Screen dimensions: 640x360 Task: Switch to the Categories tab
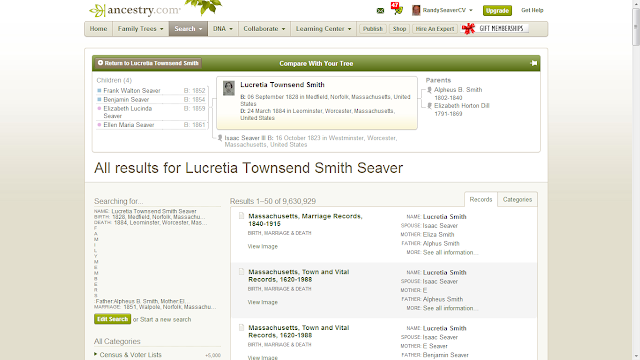[x=517, y=200]
